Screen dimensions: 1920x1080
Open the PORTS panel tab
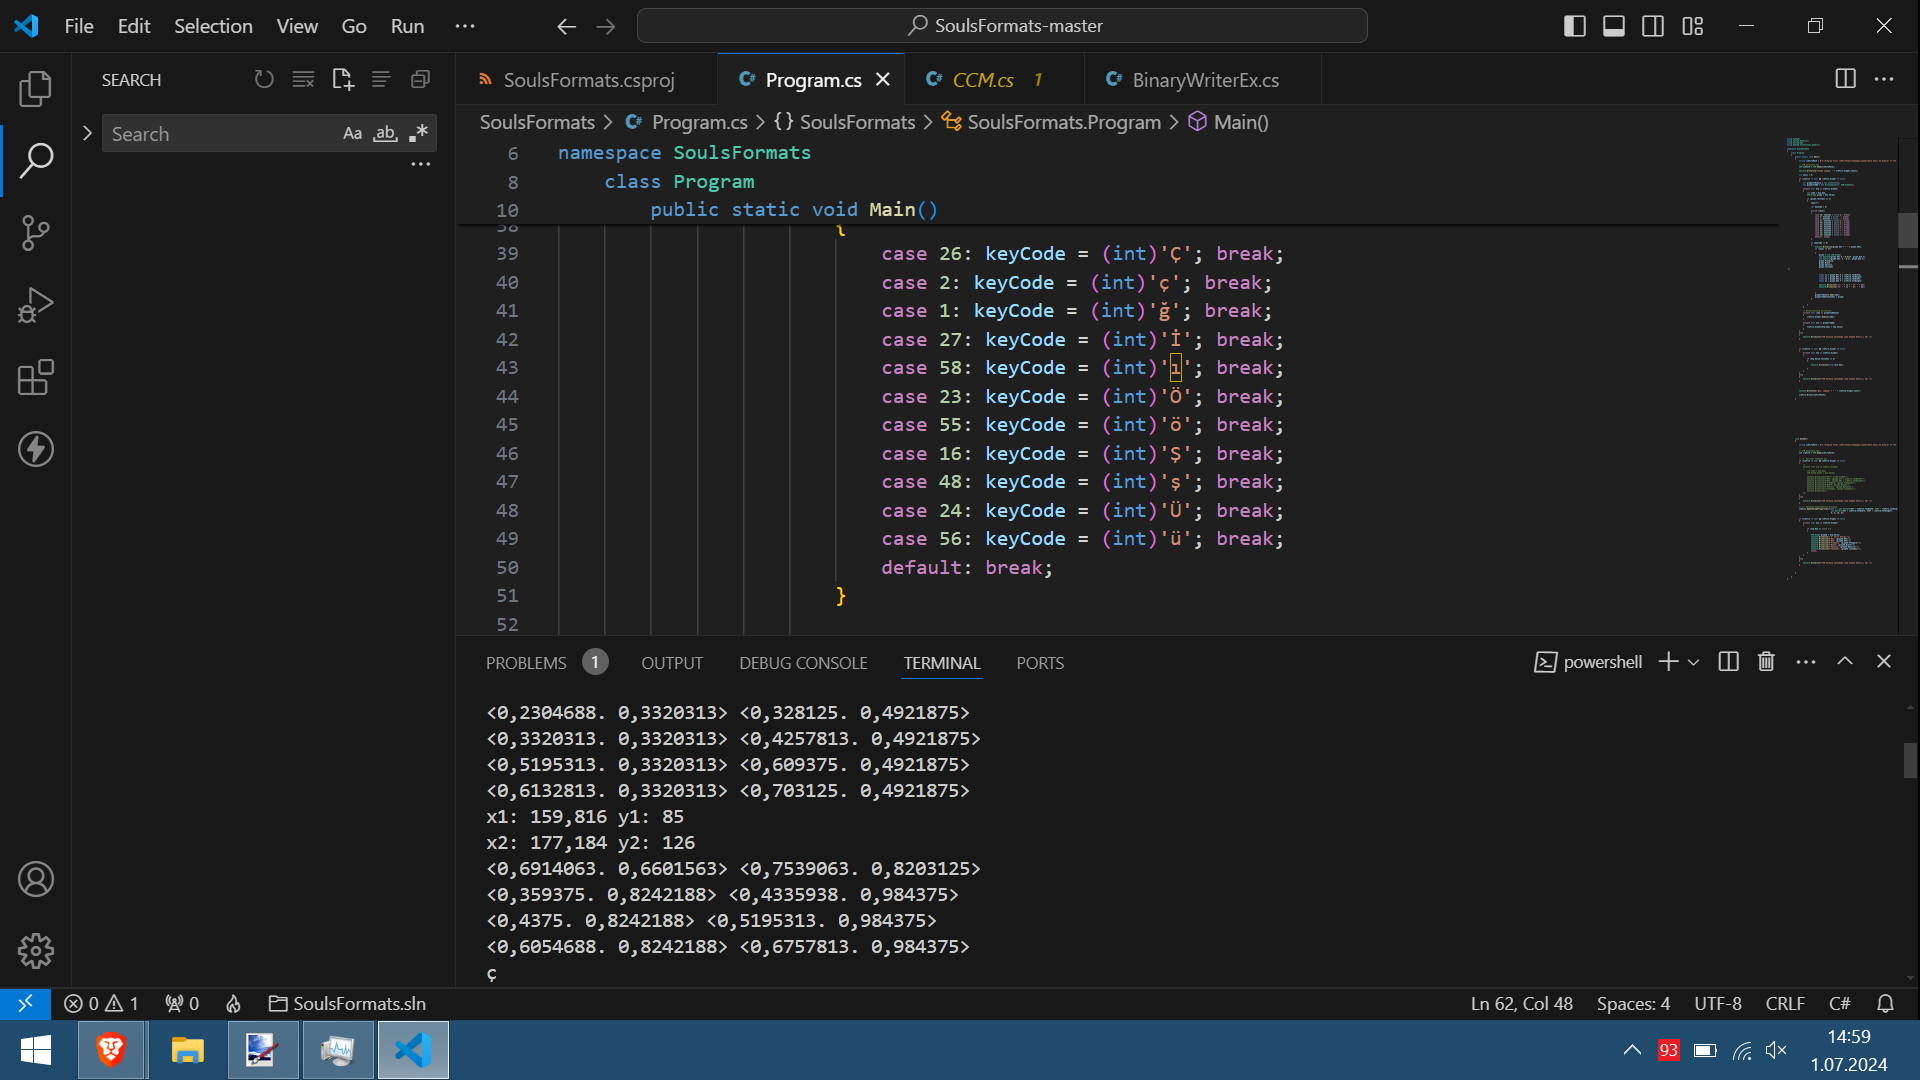1040,663
